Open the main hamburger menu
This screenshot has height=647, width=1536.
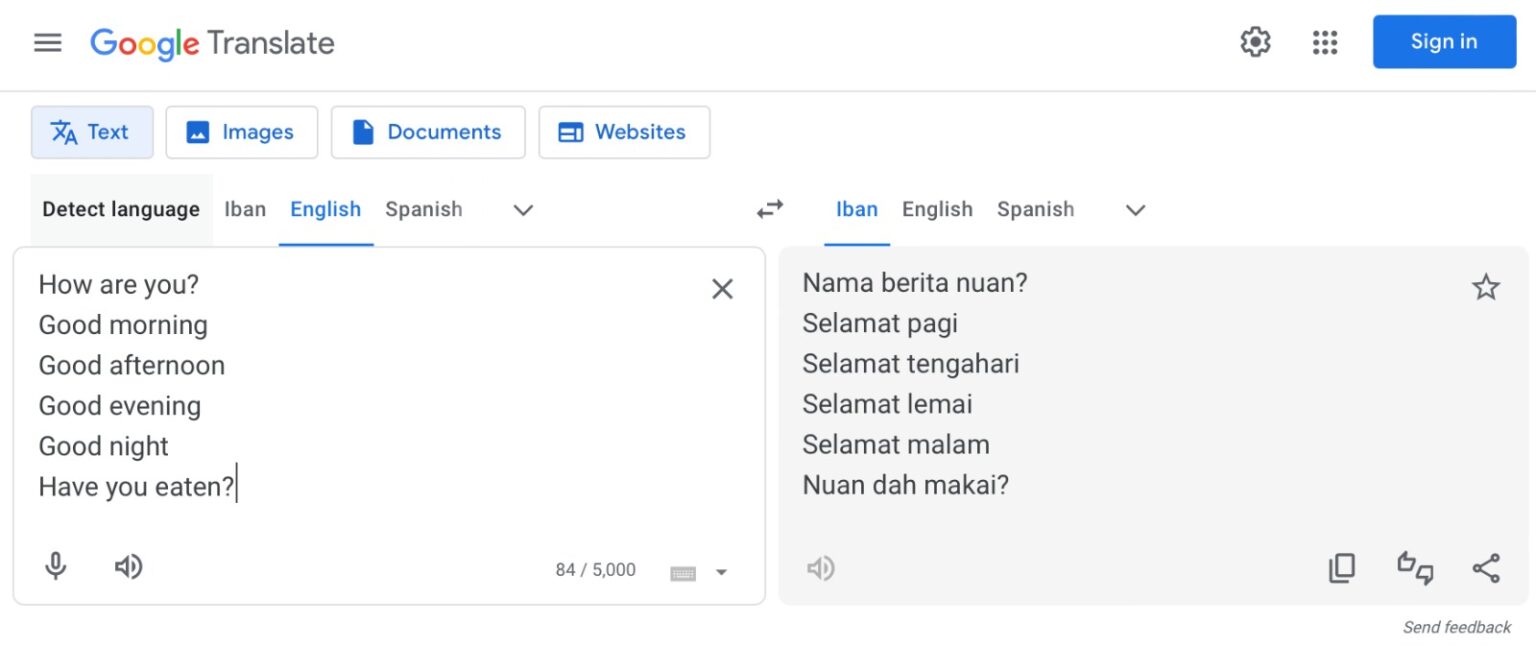(x=48, y=43)
